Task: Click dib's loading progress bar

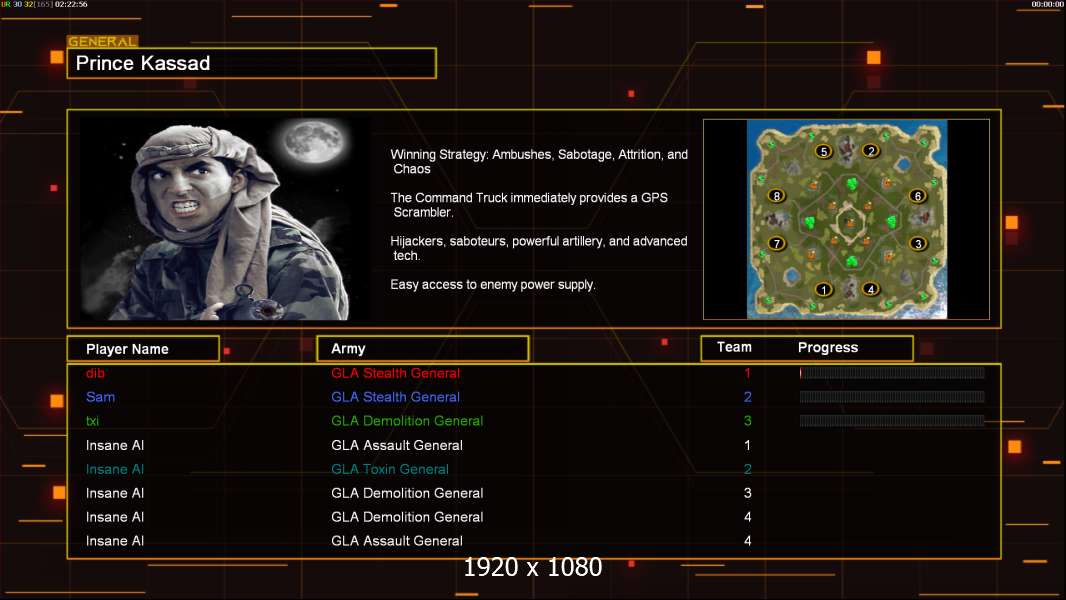Action: click(892, 372)
